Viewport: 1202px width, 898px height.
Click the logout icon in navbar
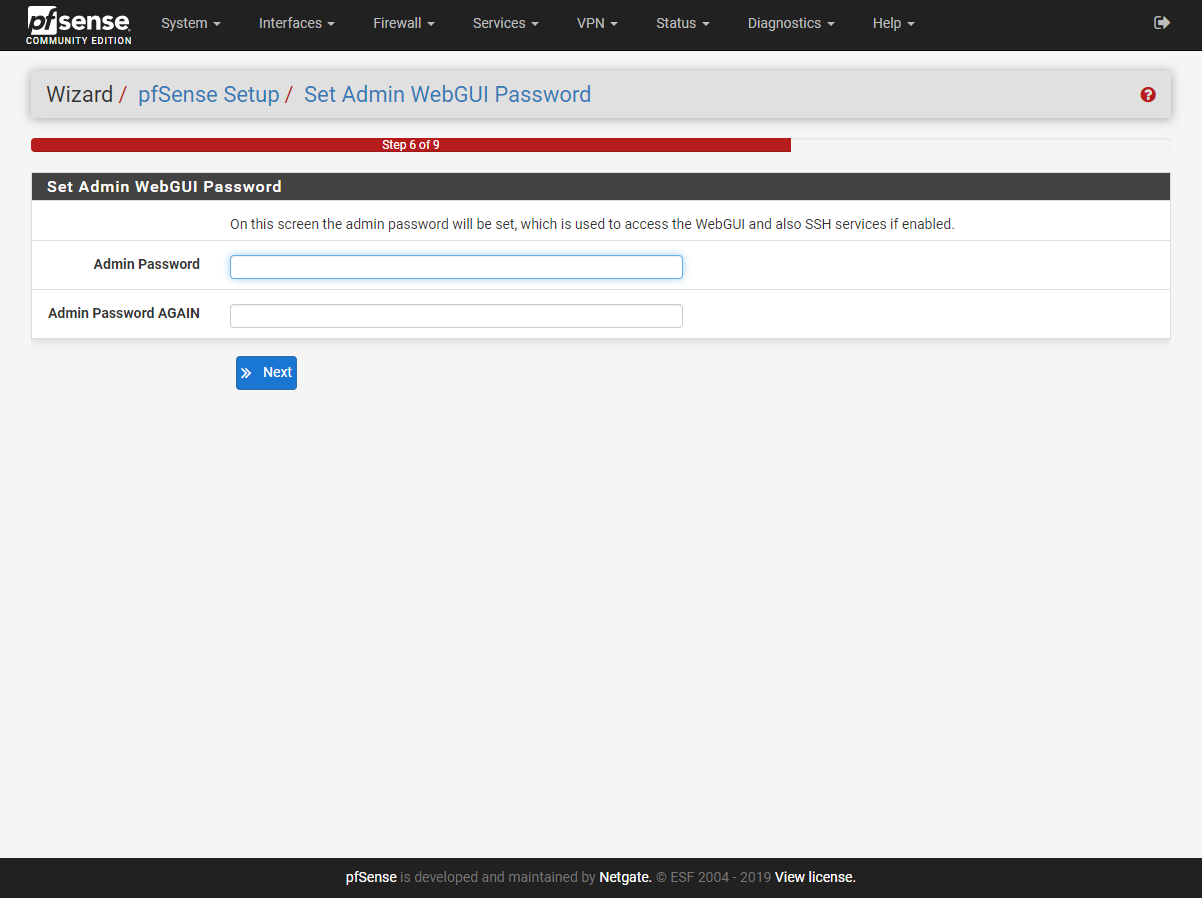click(1162, 23)
